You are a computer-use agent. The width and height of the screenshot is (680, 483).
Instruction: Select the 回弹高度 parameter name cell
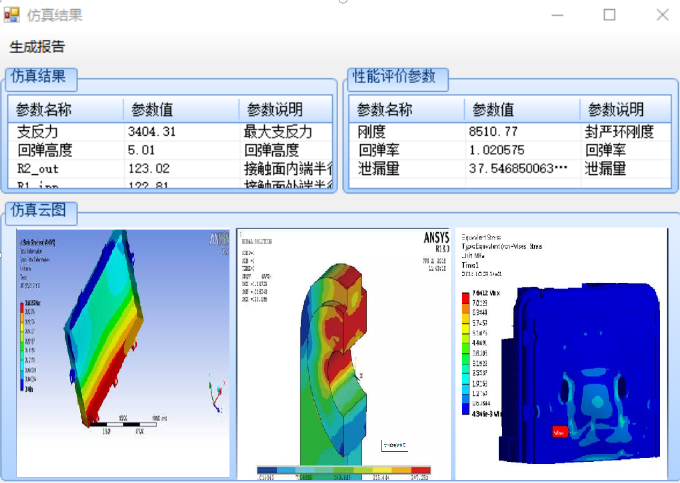click(x=46, y=150)
